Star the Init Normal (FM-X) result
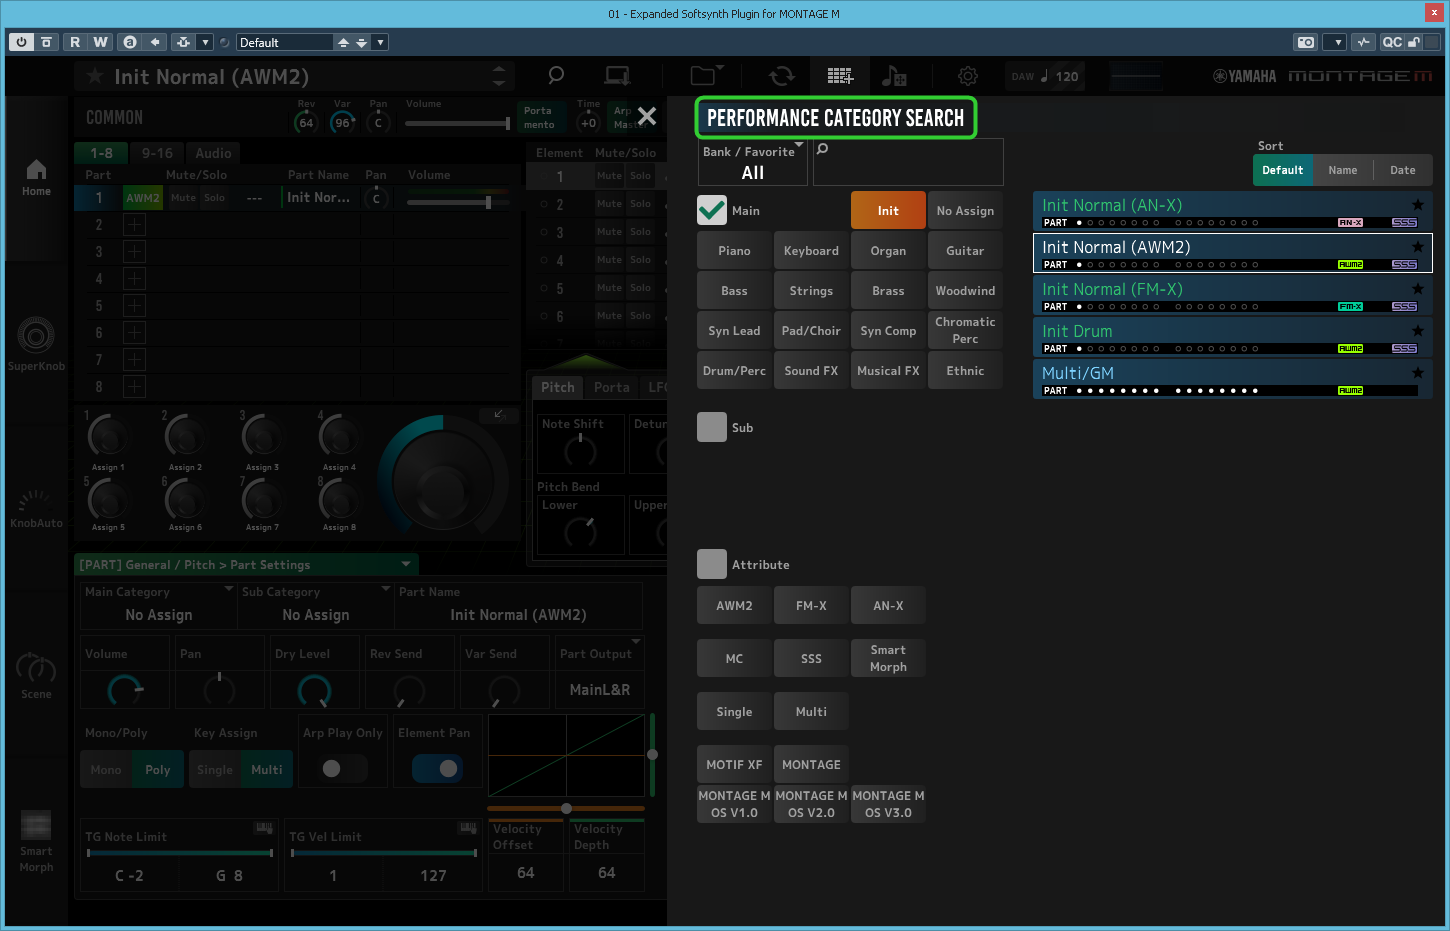Screen dimensions: 1450x931 [1417, 289]
